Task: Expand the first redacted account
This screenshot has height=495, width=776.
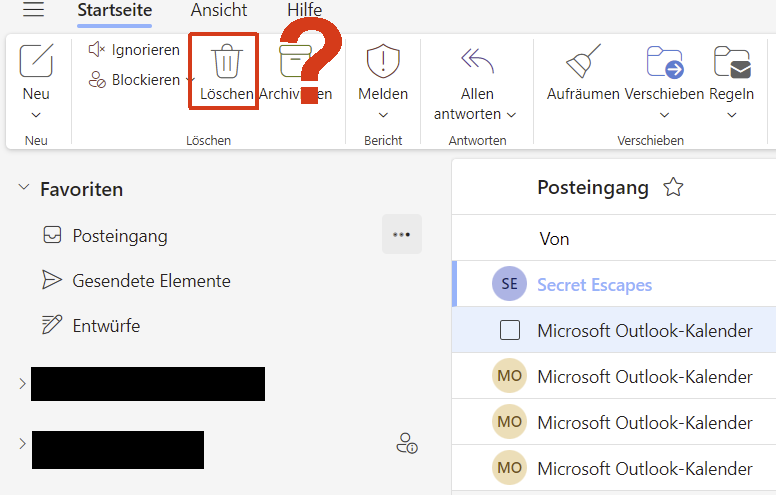Action: [22, 384]
